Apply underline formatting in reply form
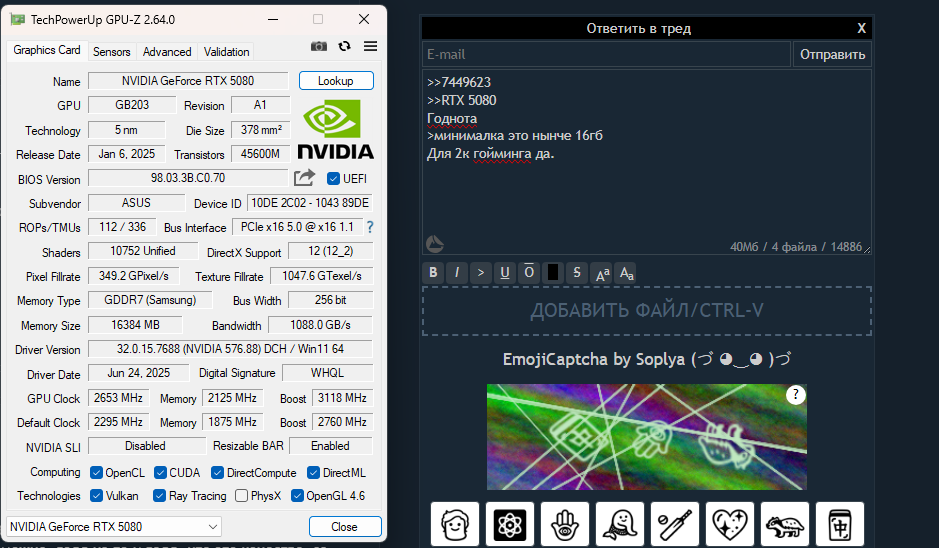 [x=505, y=273]
